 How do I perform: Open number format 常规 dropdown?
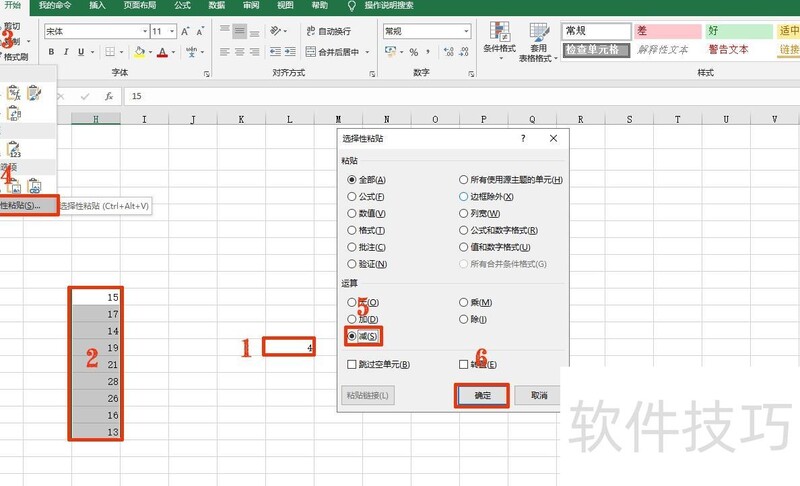(466, 32)
